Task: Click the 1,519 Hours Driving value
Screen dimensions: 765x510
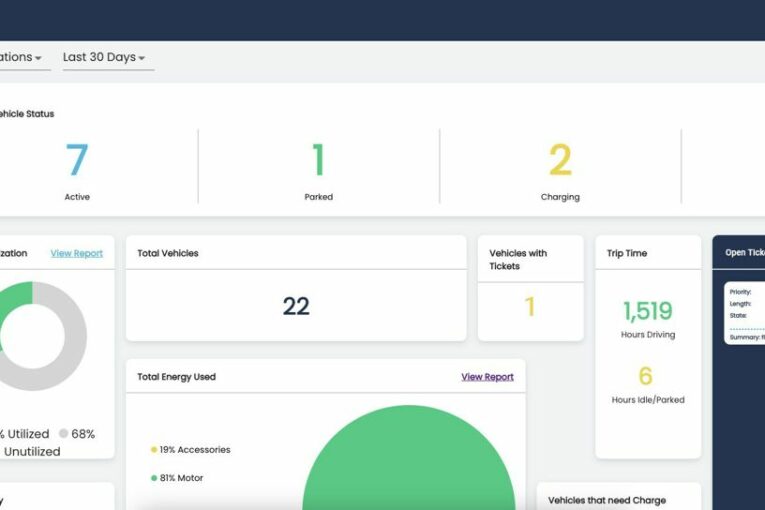Action: 648,311
